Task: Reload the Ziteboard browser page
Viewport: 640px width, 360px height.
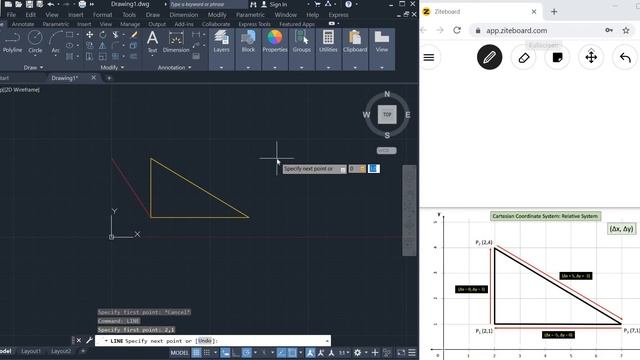Action: (457, 30)
